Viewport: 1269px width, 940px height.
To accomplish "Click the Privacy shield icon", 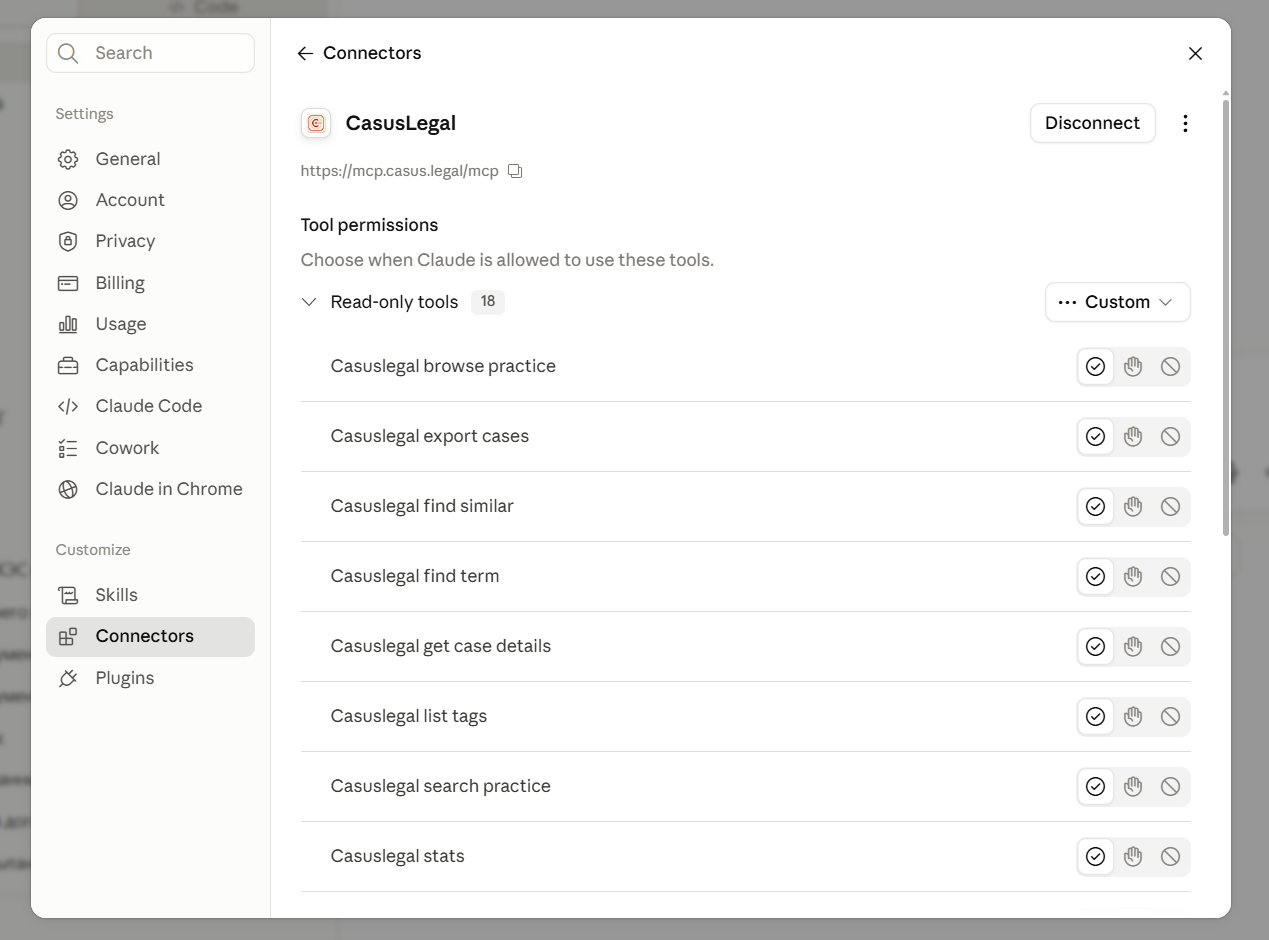I will click(x=68, y=241).
